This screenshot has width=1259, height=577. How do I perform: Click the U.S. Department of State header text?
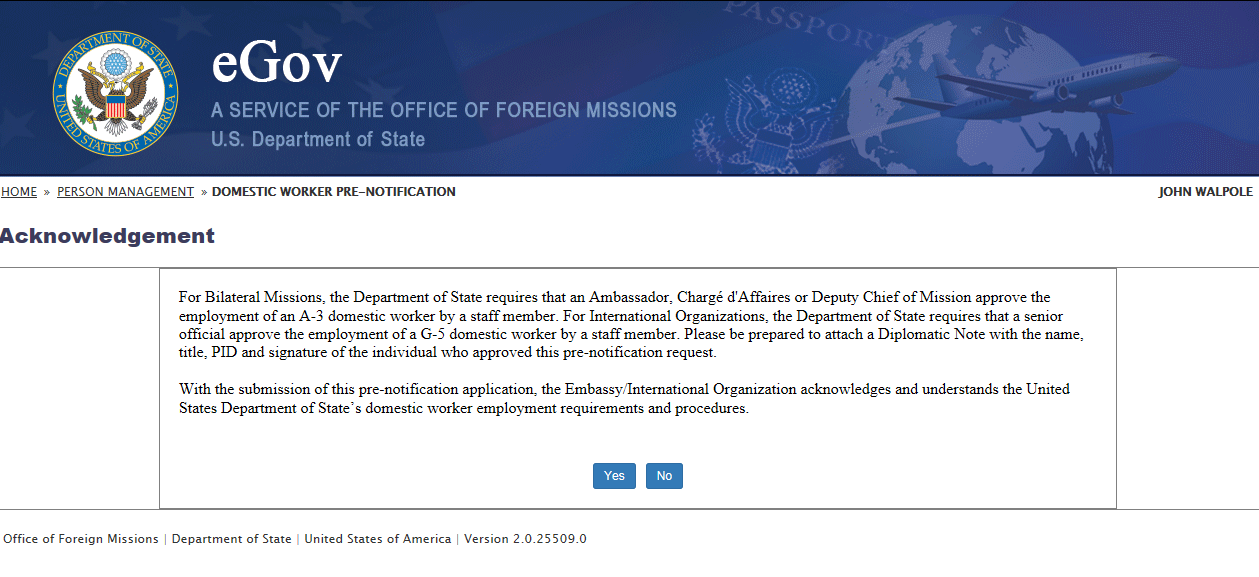[318, 140]
